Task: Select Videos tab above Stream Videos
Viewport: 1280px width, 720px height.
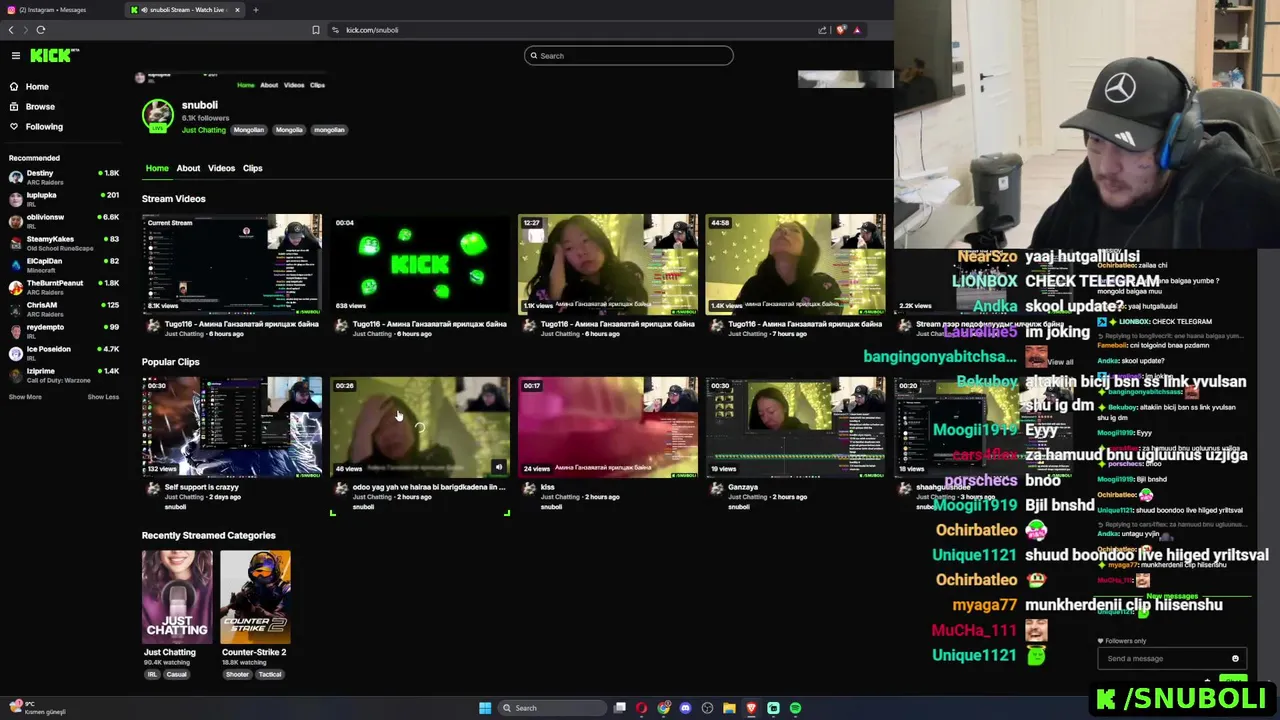Action: (221, 168)
